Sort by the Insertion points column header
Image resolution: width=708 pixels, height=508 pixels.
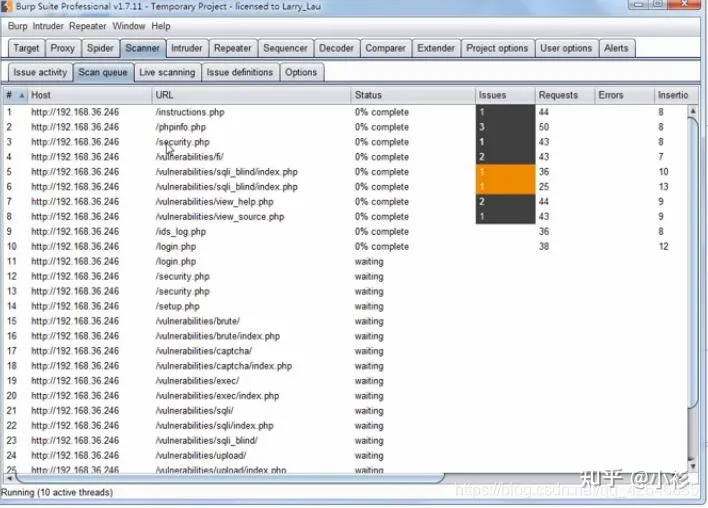[675, 95]
